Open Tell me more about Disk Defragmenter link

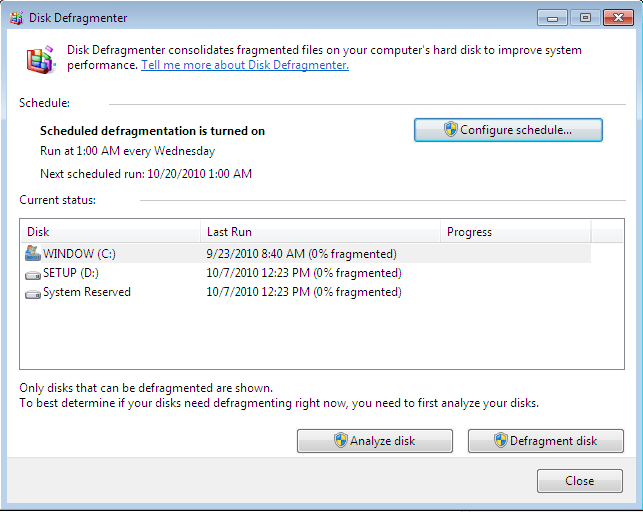pyautogui.click(x=244, y=65)
